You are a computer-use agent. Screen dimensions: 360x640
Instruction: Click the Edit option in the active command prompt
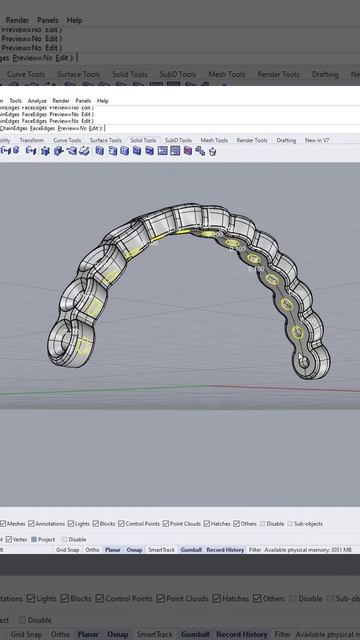[x=94, y=128]
